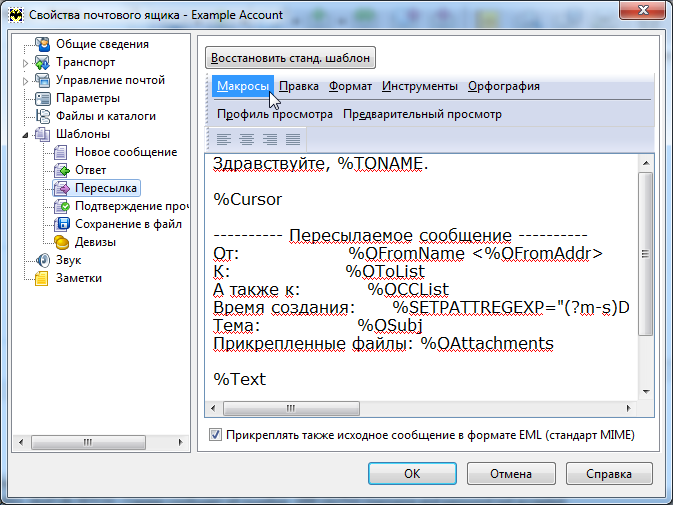This screenshot has height=505, width=673.
Task: Click the editor vertical scrollbar thumb
Action: click(x=645, y=254)
